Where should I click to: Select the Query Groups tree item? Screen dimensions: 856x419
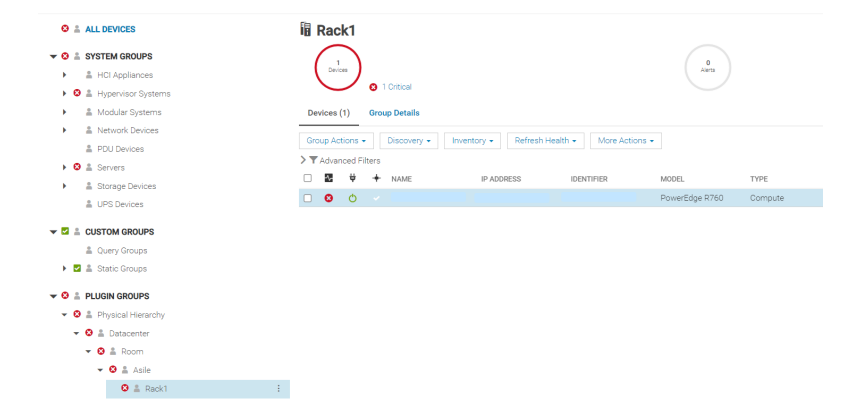122,250
